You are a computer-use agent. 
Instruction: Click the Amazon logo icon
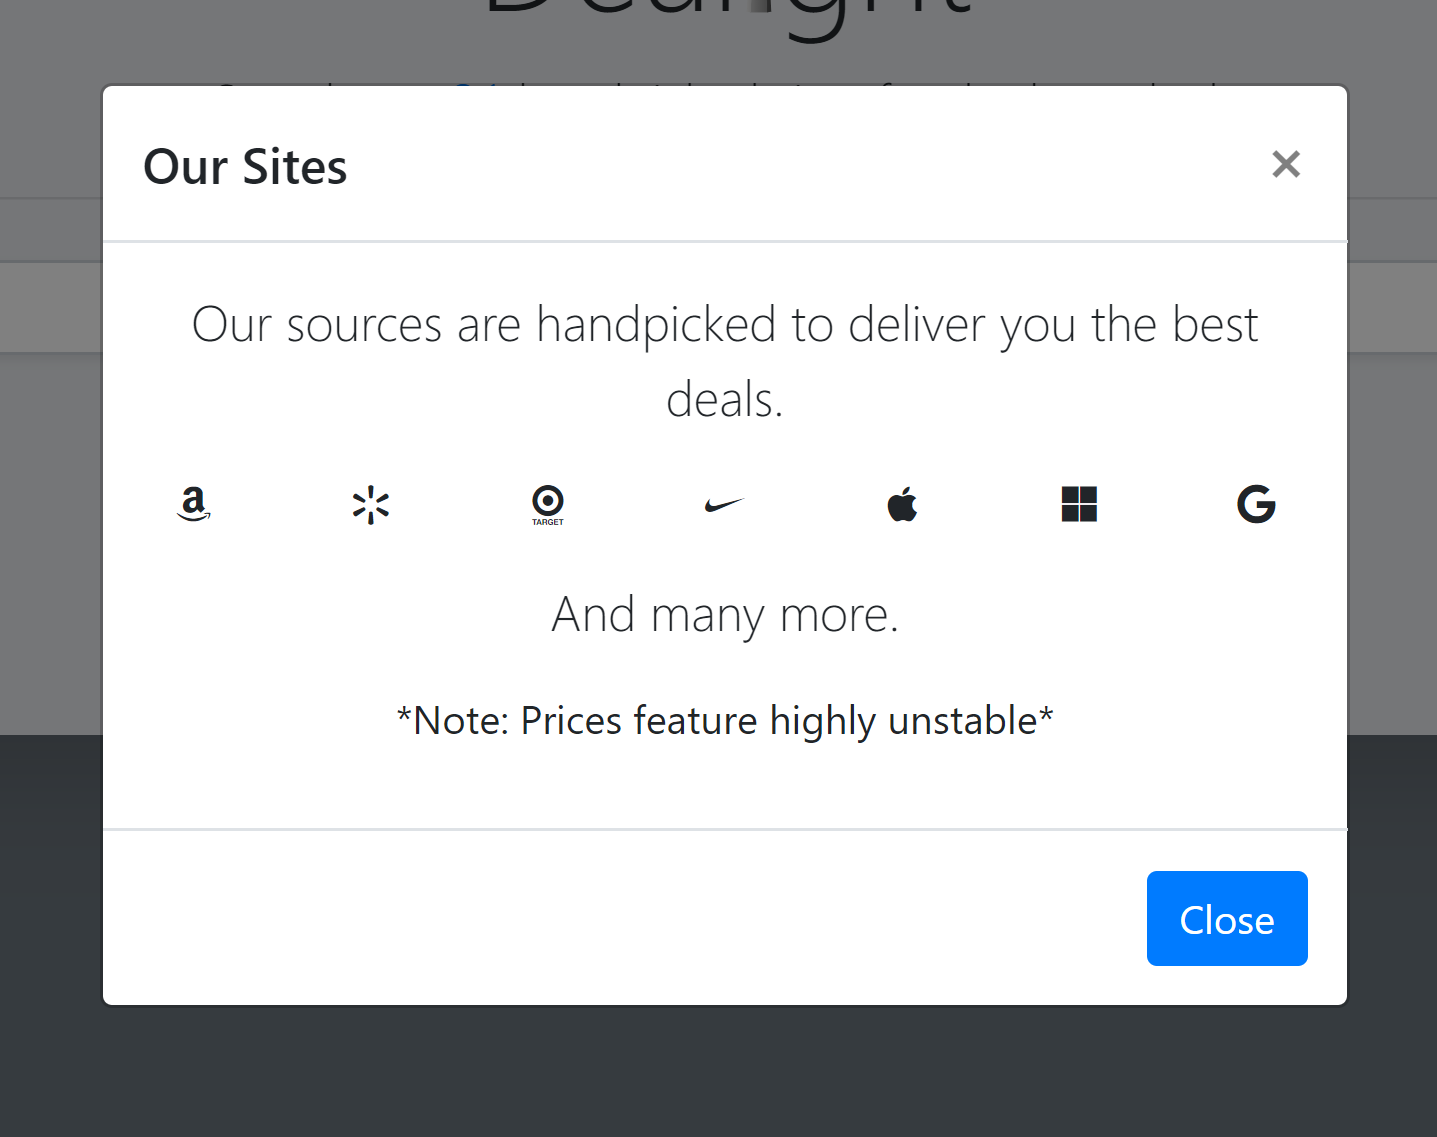point(193,504)
